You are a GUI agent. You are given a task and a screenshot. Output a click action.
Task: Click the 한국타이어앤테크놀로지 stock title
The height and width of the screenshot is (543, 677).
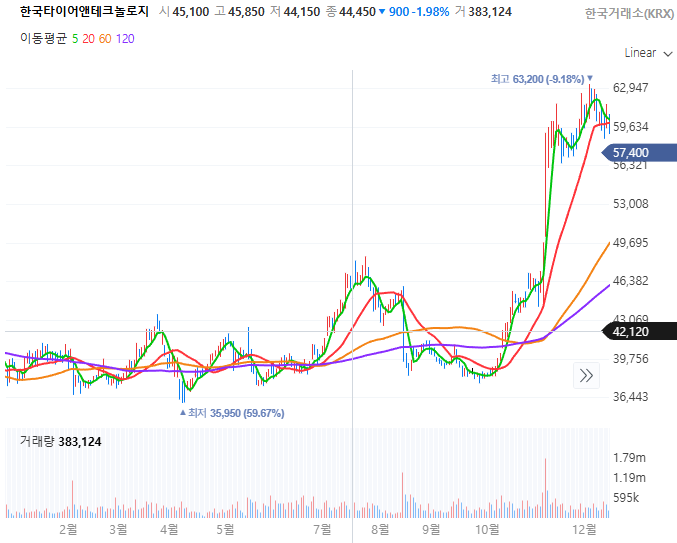(84, 12)
